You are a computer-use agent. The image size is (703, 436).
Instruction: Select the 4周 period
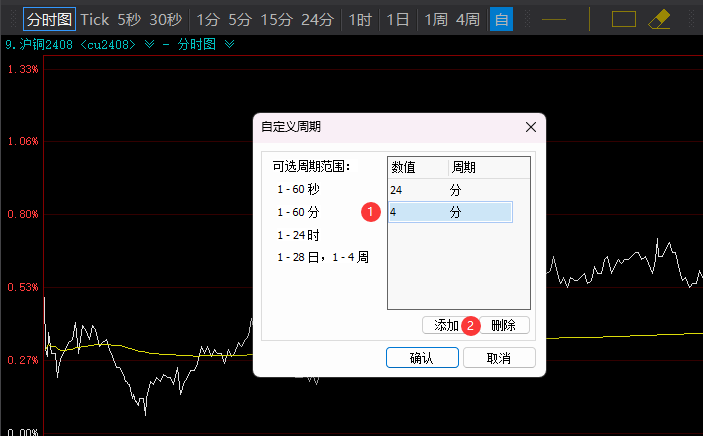pos(468,19)
